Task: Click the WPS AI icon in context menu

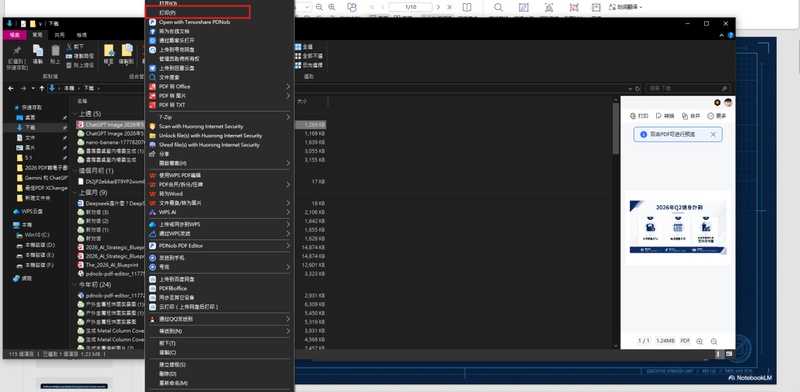Action: tap(152, 212)
